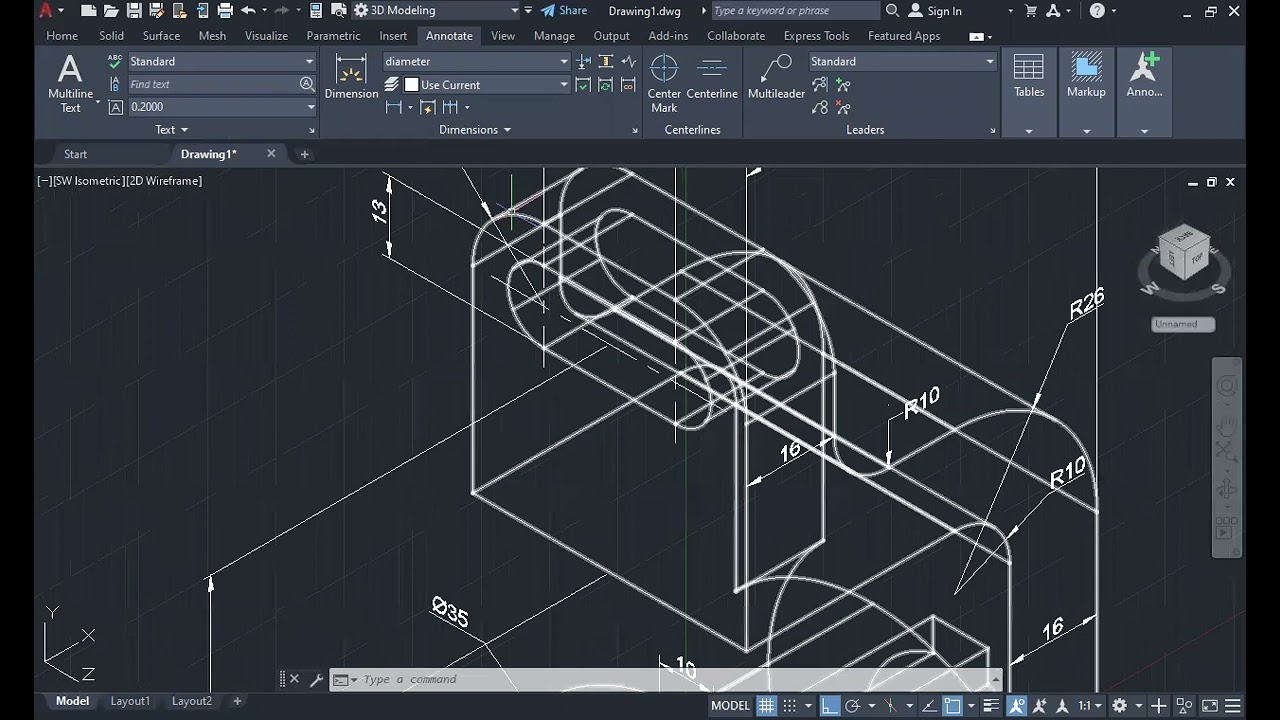The height and width of the screenshot is (720, 1280).
Task: Click the Adjust dimension space icon
Action: pos(606,62)
